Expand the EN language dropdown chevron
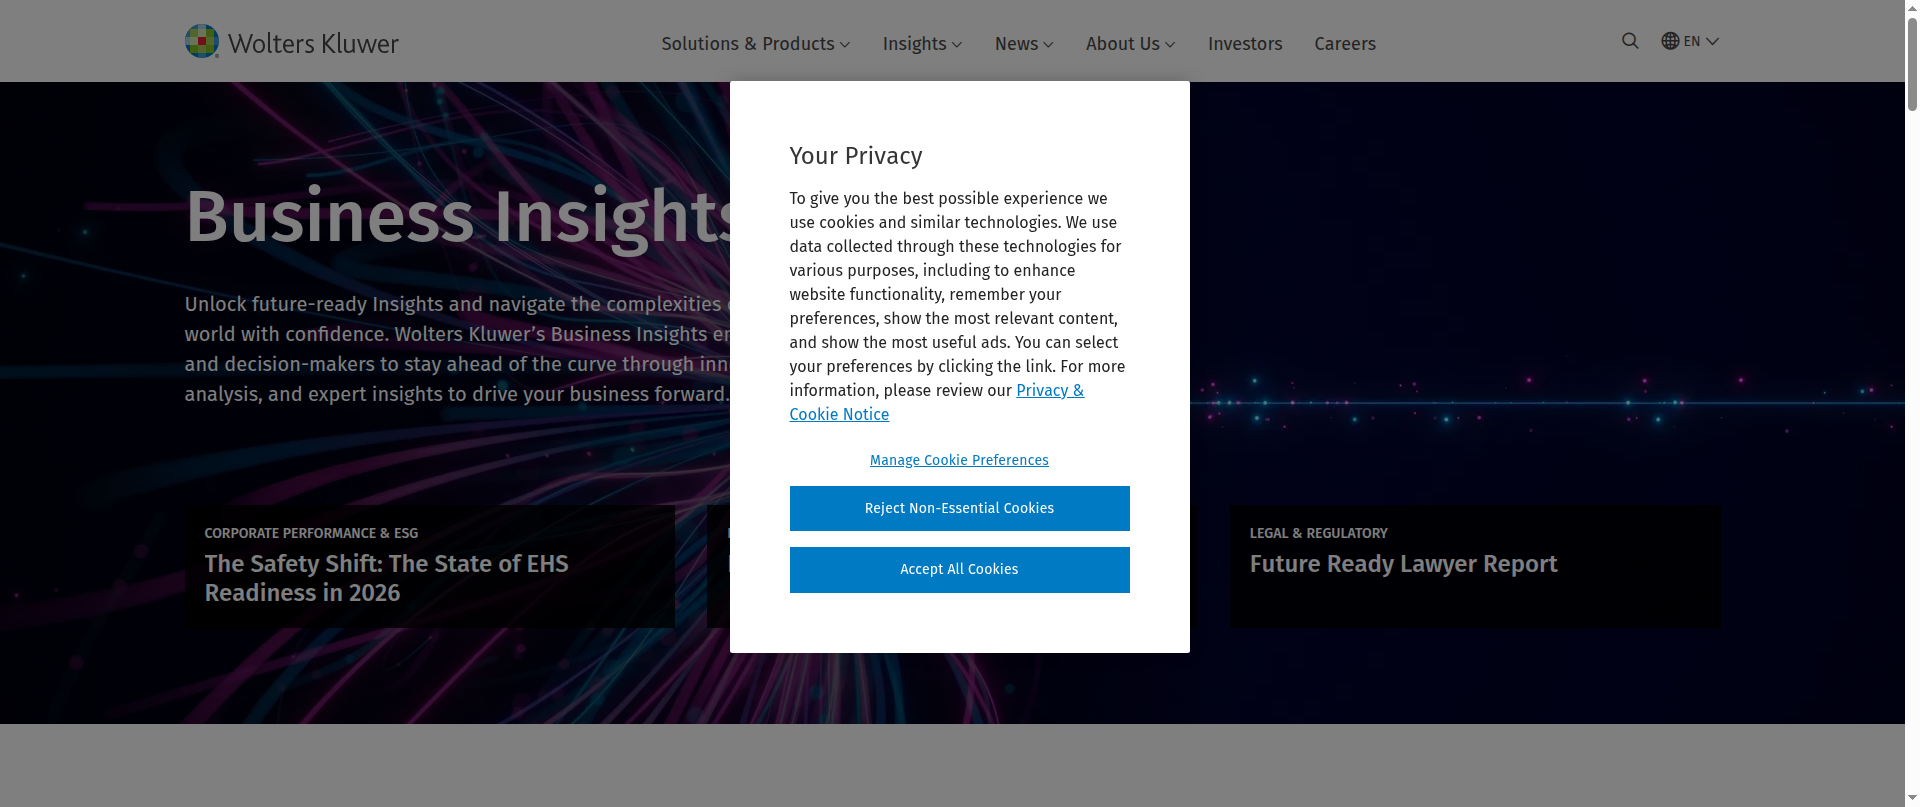 coord(1712,41)
